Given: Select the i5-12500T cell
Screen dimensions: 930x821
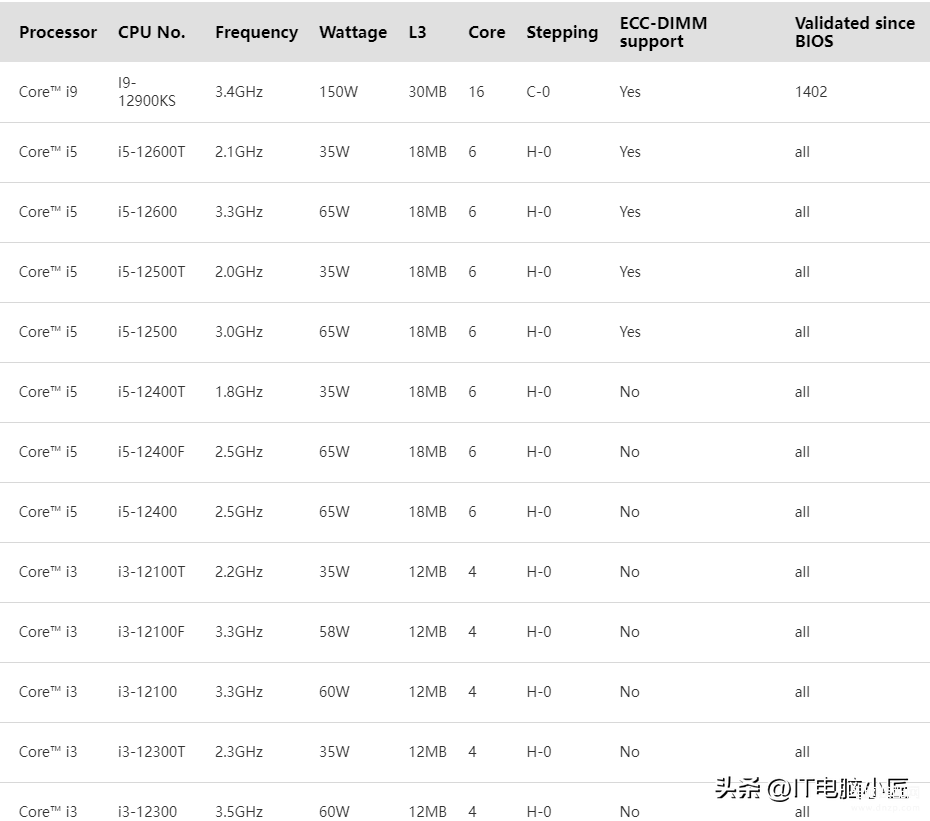Looking at the screenshot, I should point(151,272).
